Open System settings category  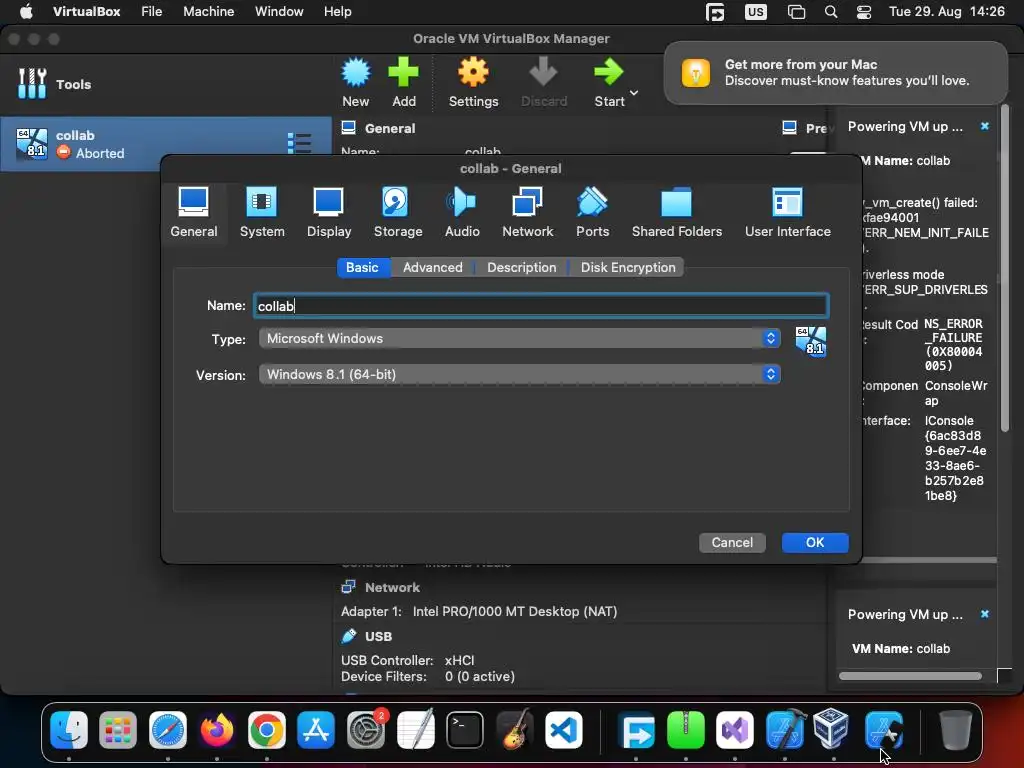[x=261, y=212]
